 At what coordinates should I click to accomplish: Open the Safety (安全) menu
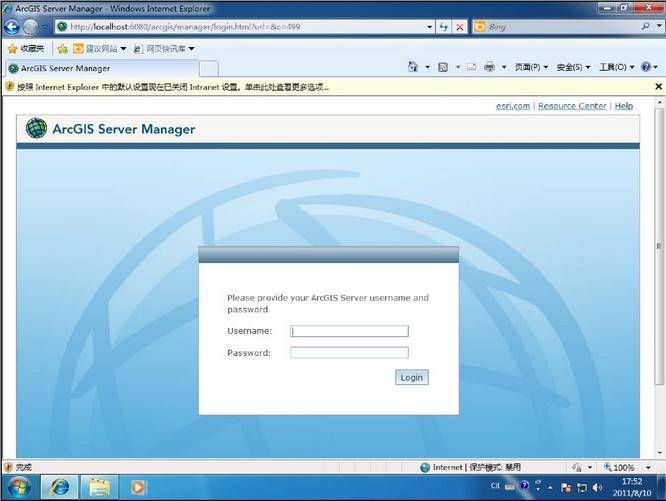click(x=573, y=67)
